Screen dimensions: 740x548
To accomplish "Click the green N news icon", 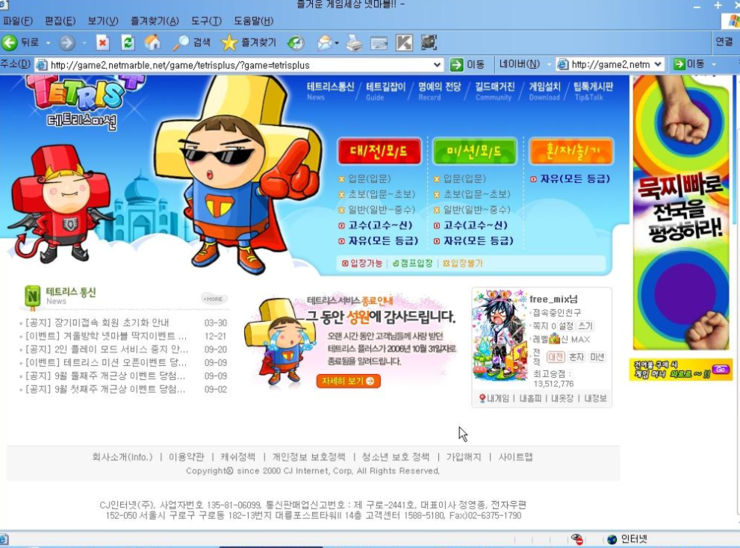I will pos(32,297).
